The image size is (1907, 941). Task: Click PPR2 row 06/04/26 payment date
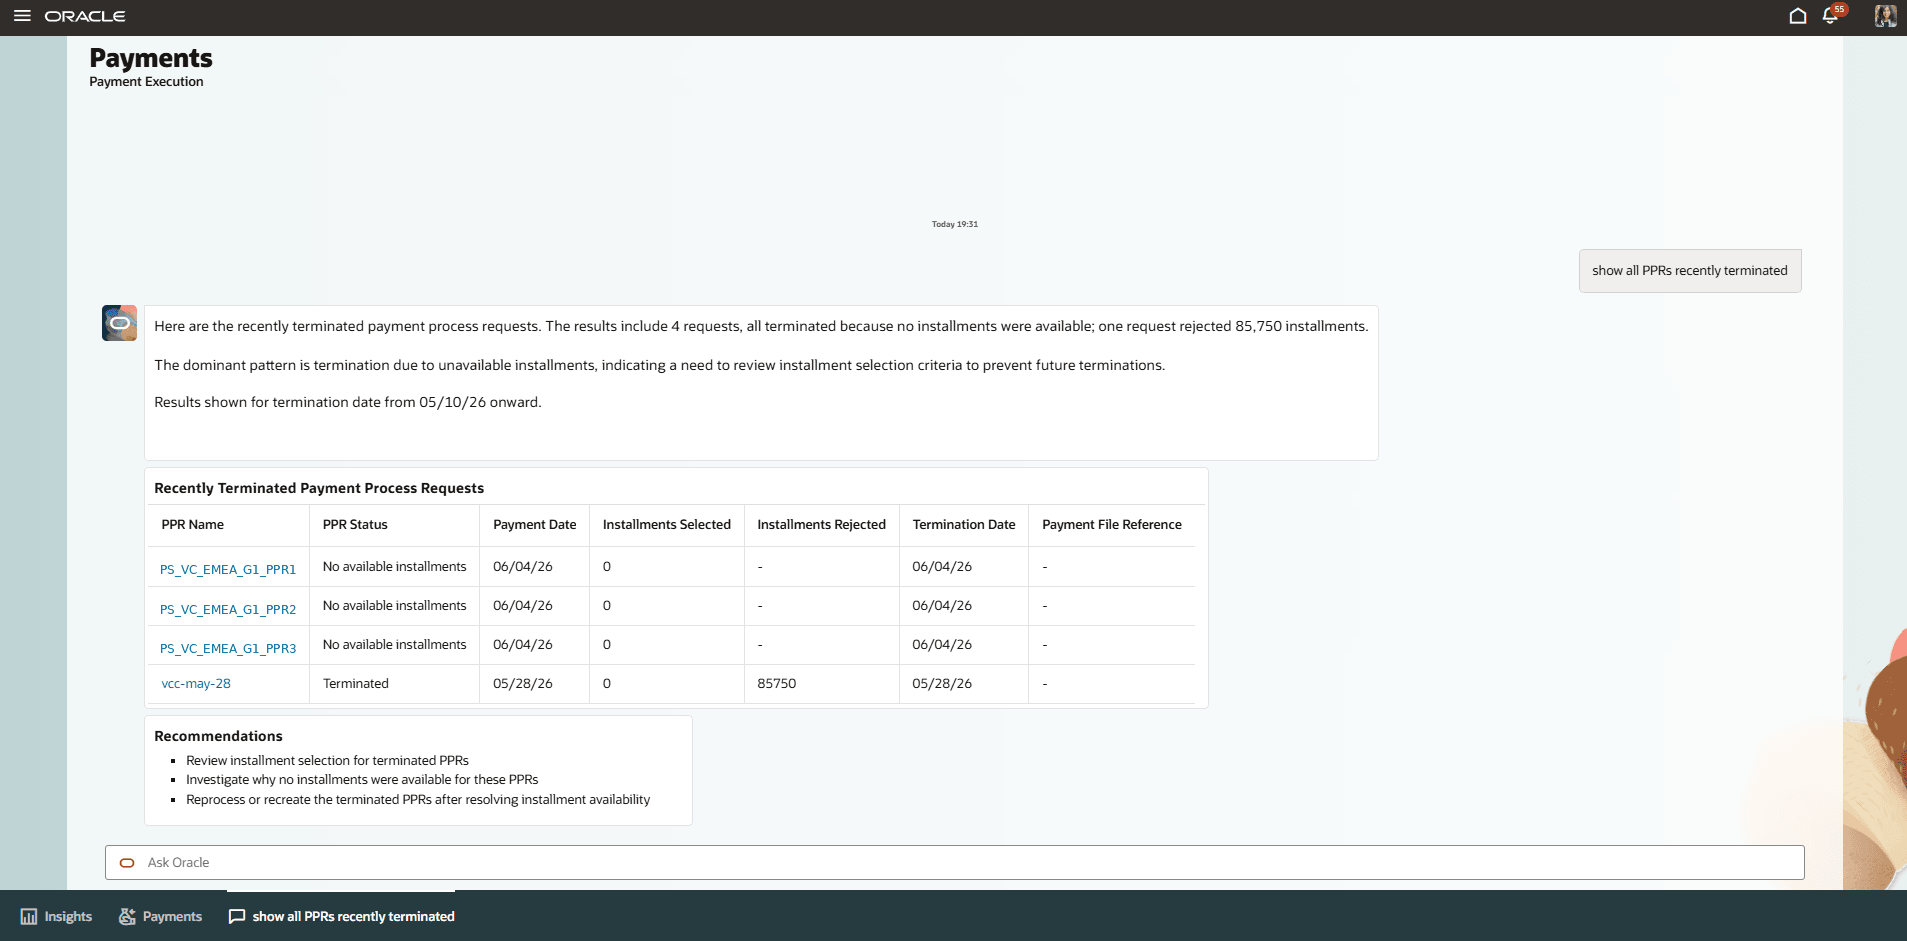coord(523,606)
